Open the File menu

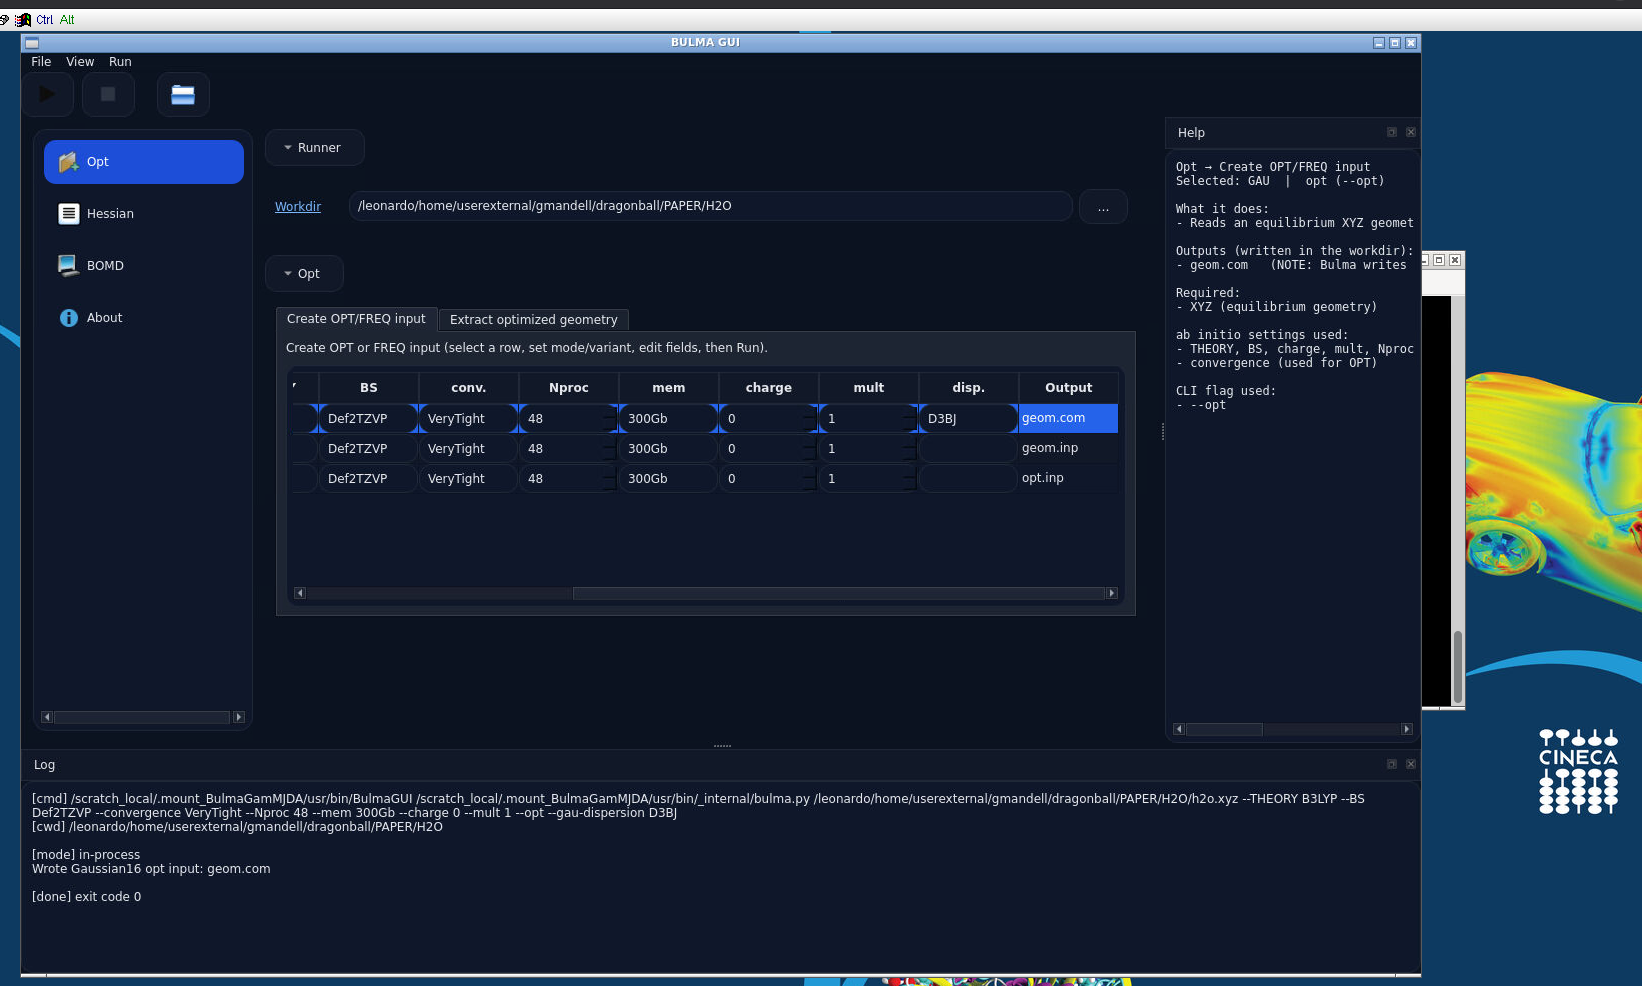pos(41,62)
